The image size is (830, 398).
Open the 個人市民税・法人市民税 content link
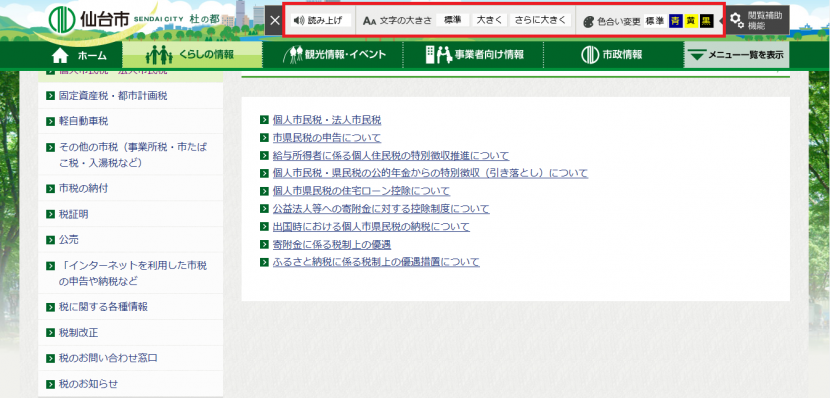pyautogui.click(x=327, y=120)
